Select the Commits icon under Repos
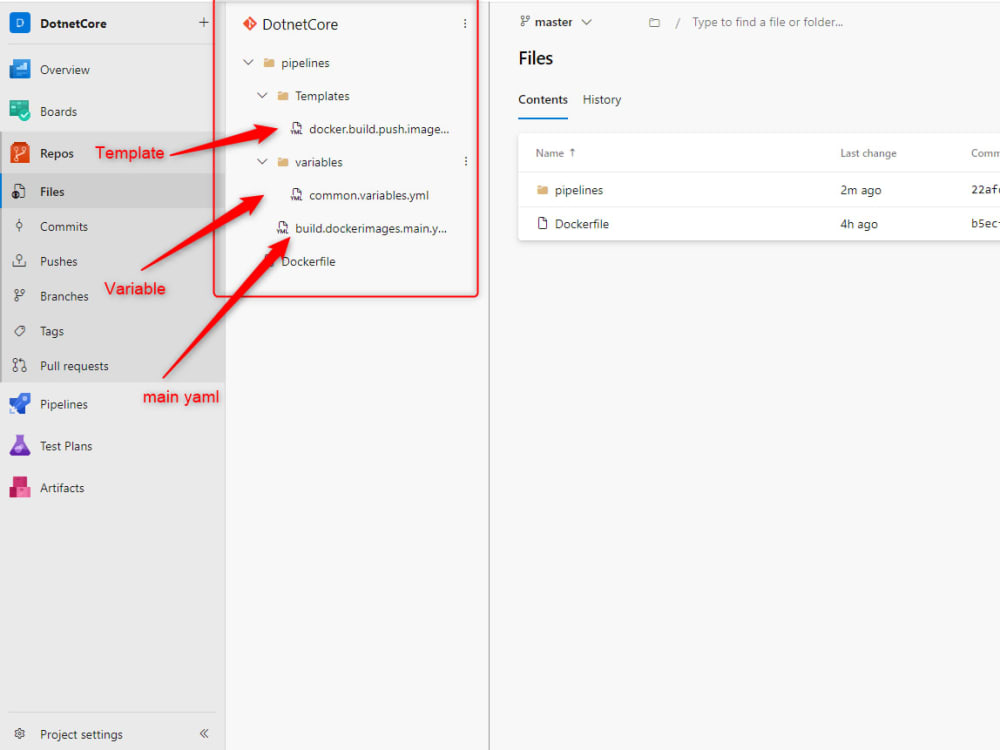Viewport: 1000px width, 750px height. click(22, 226)
